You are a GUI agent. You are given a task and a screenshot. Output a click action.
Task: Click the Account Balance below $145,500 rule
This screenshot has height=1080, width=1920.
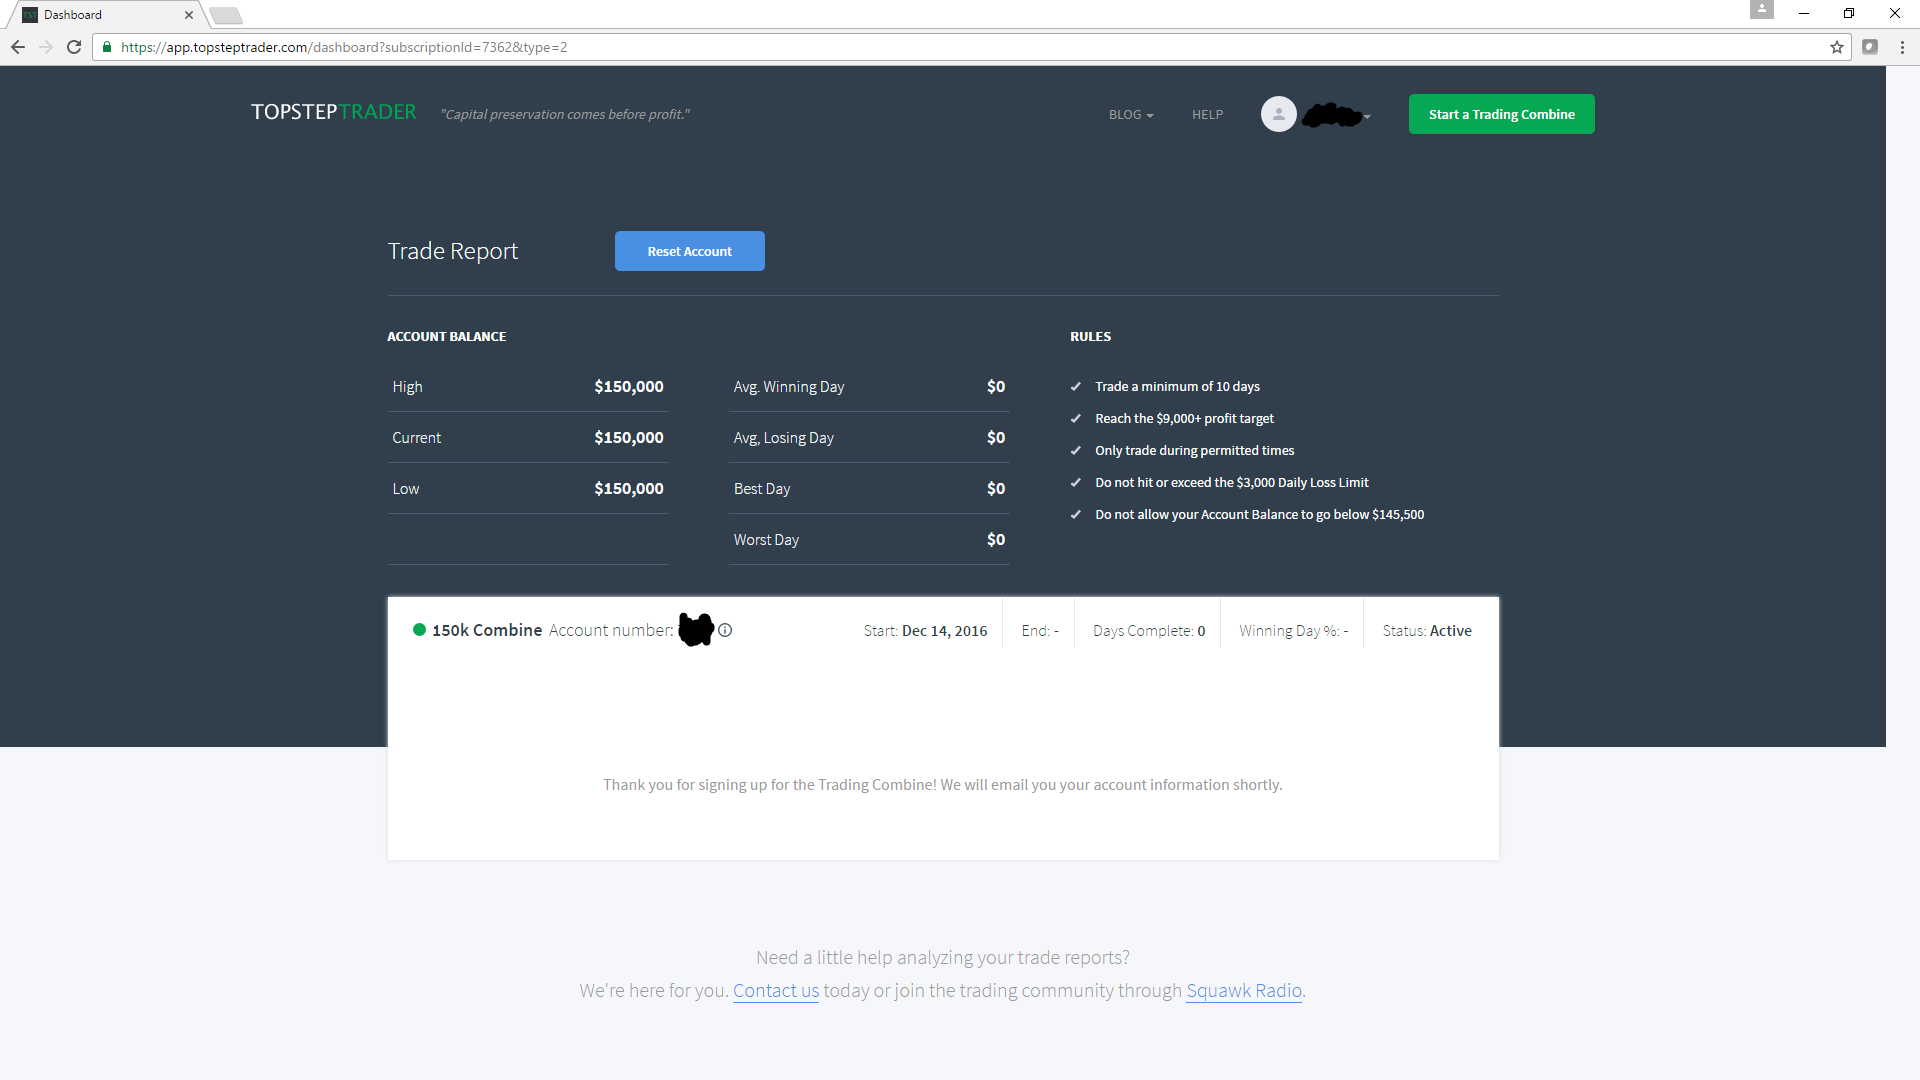1259,515
